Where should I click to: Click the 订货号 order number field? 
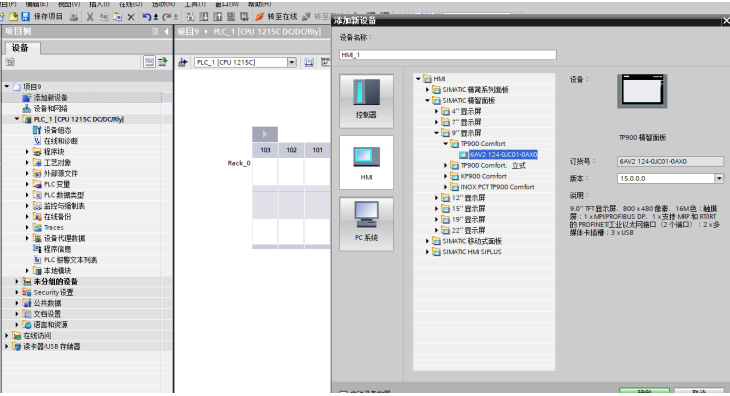[670, 161]
